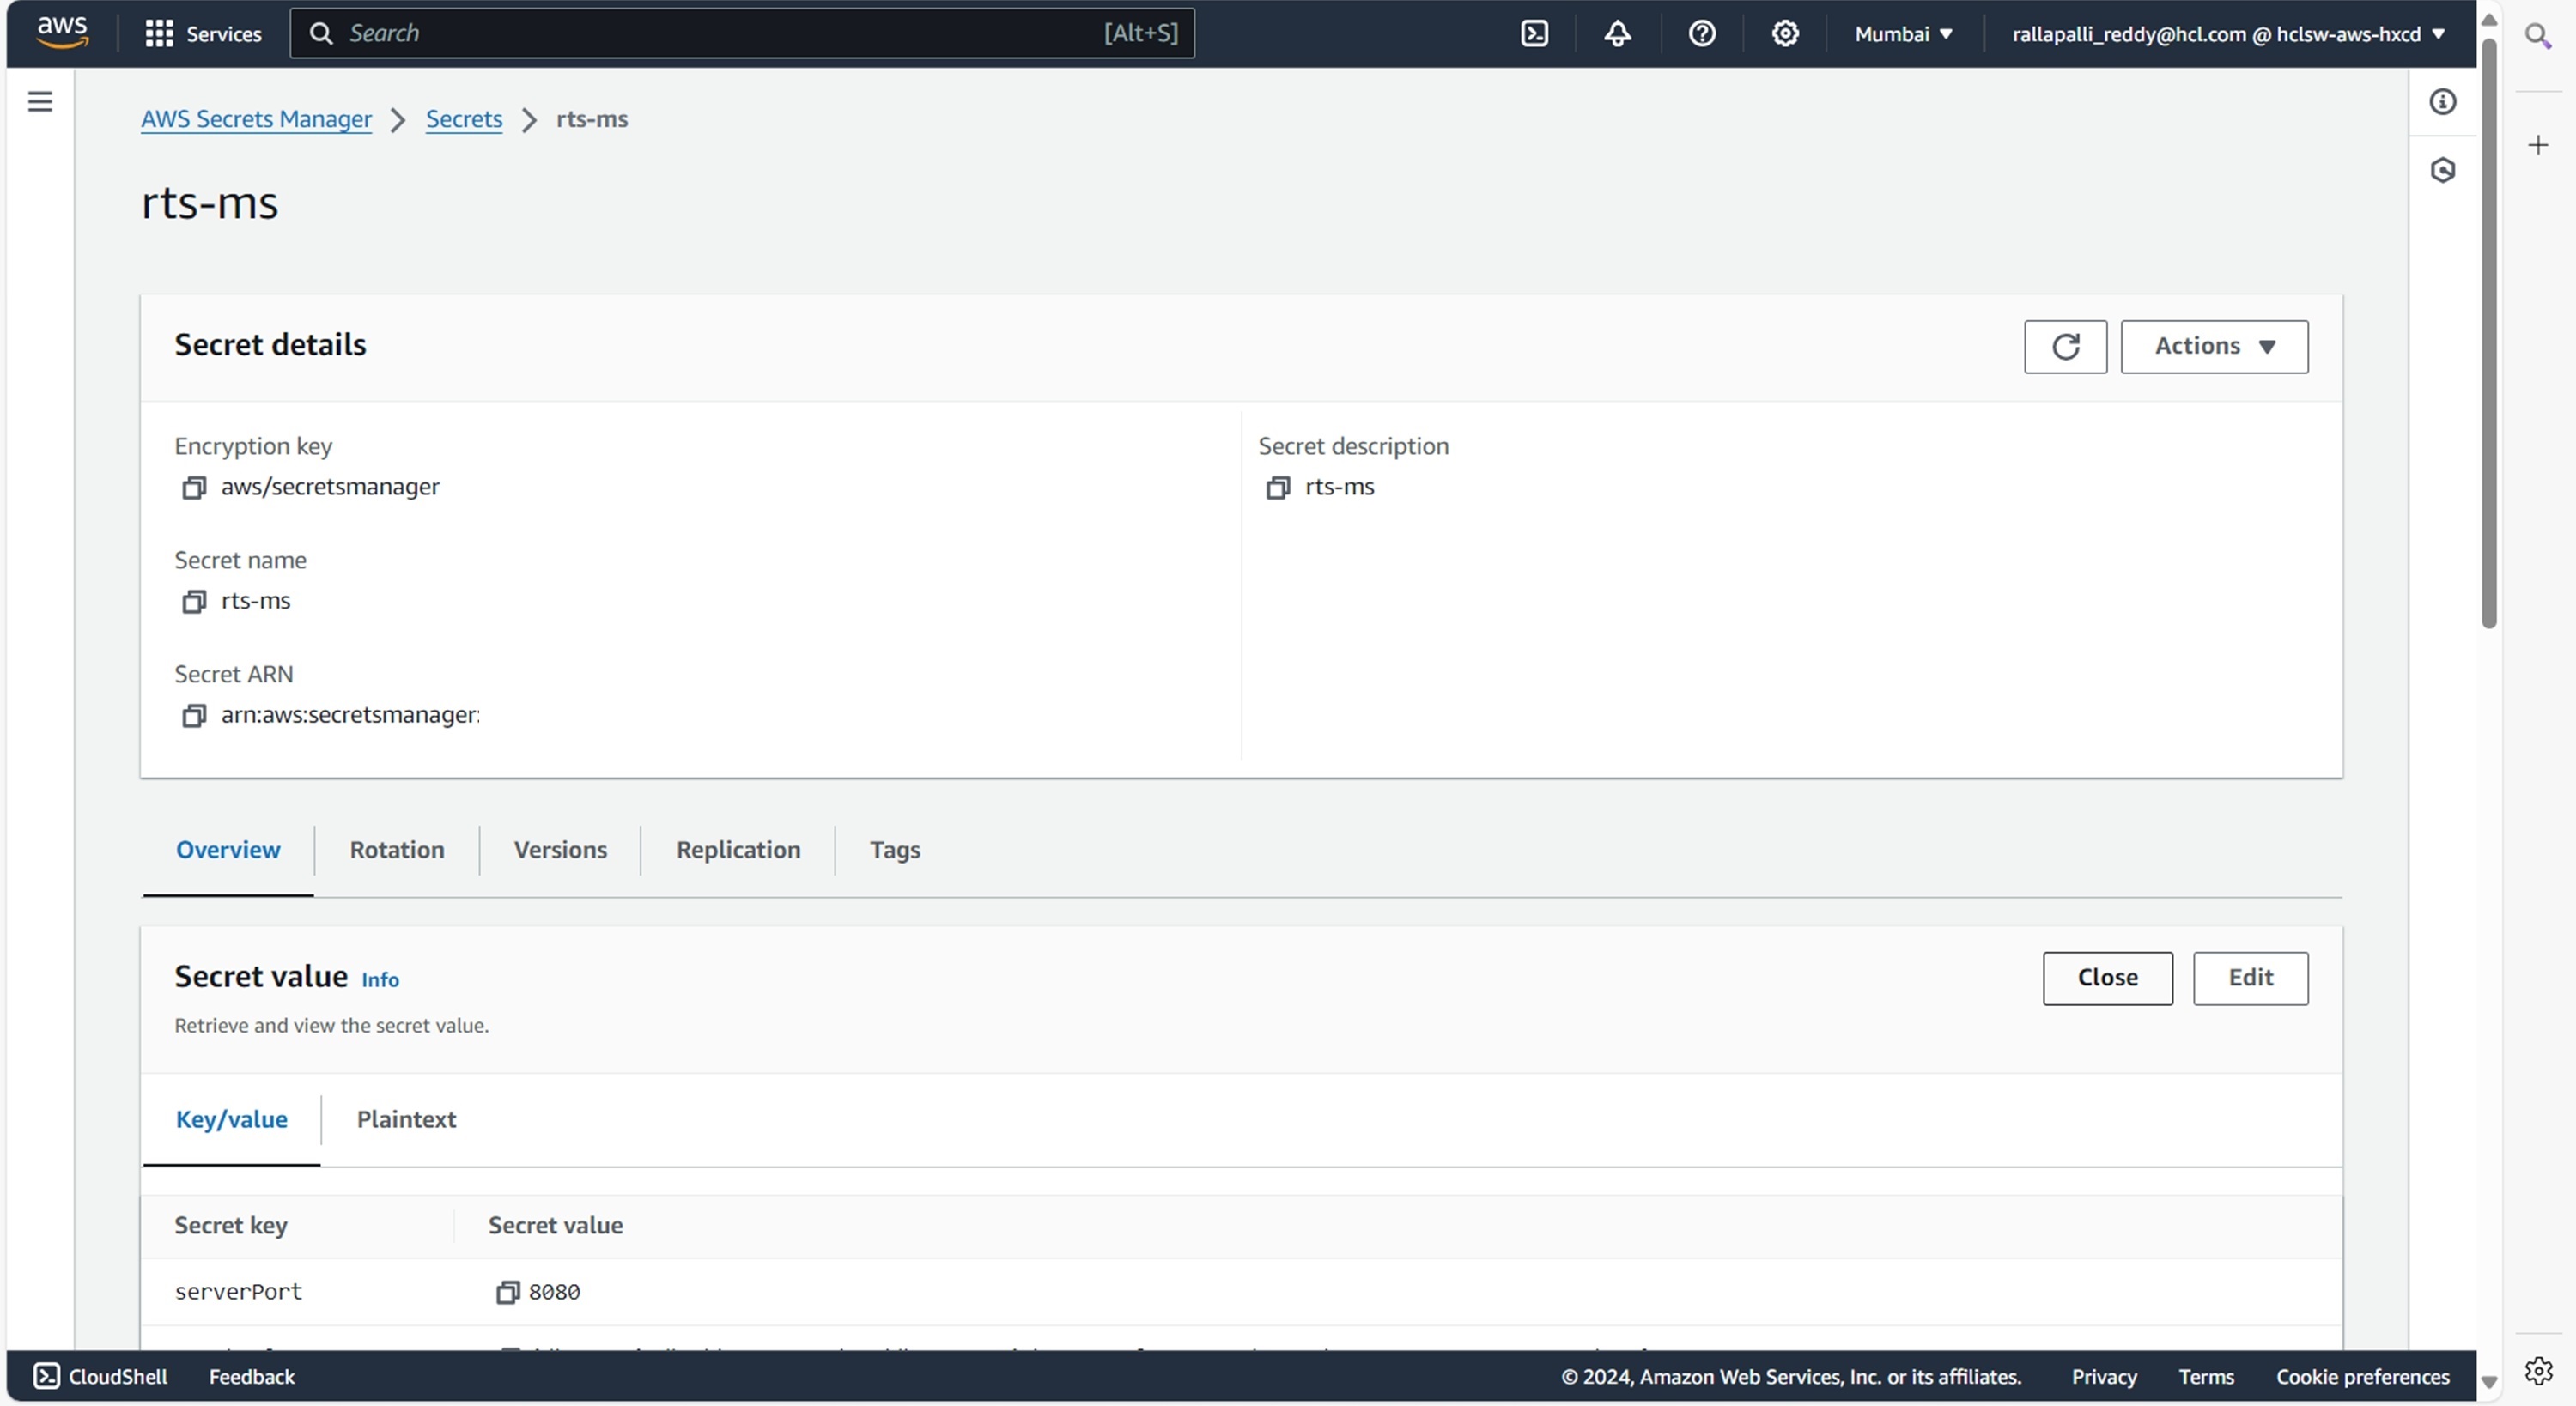Switch to the Rotation tab
Screen dimensions: 2576x1406
[x=397, y=850]
